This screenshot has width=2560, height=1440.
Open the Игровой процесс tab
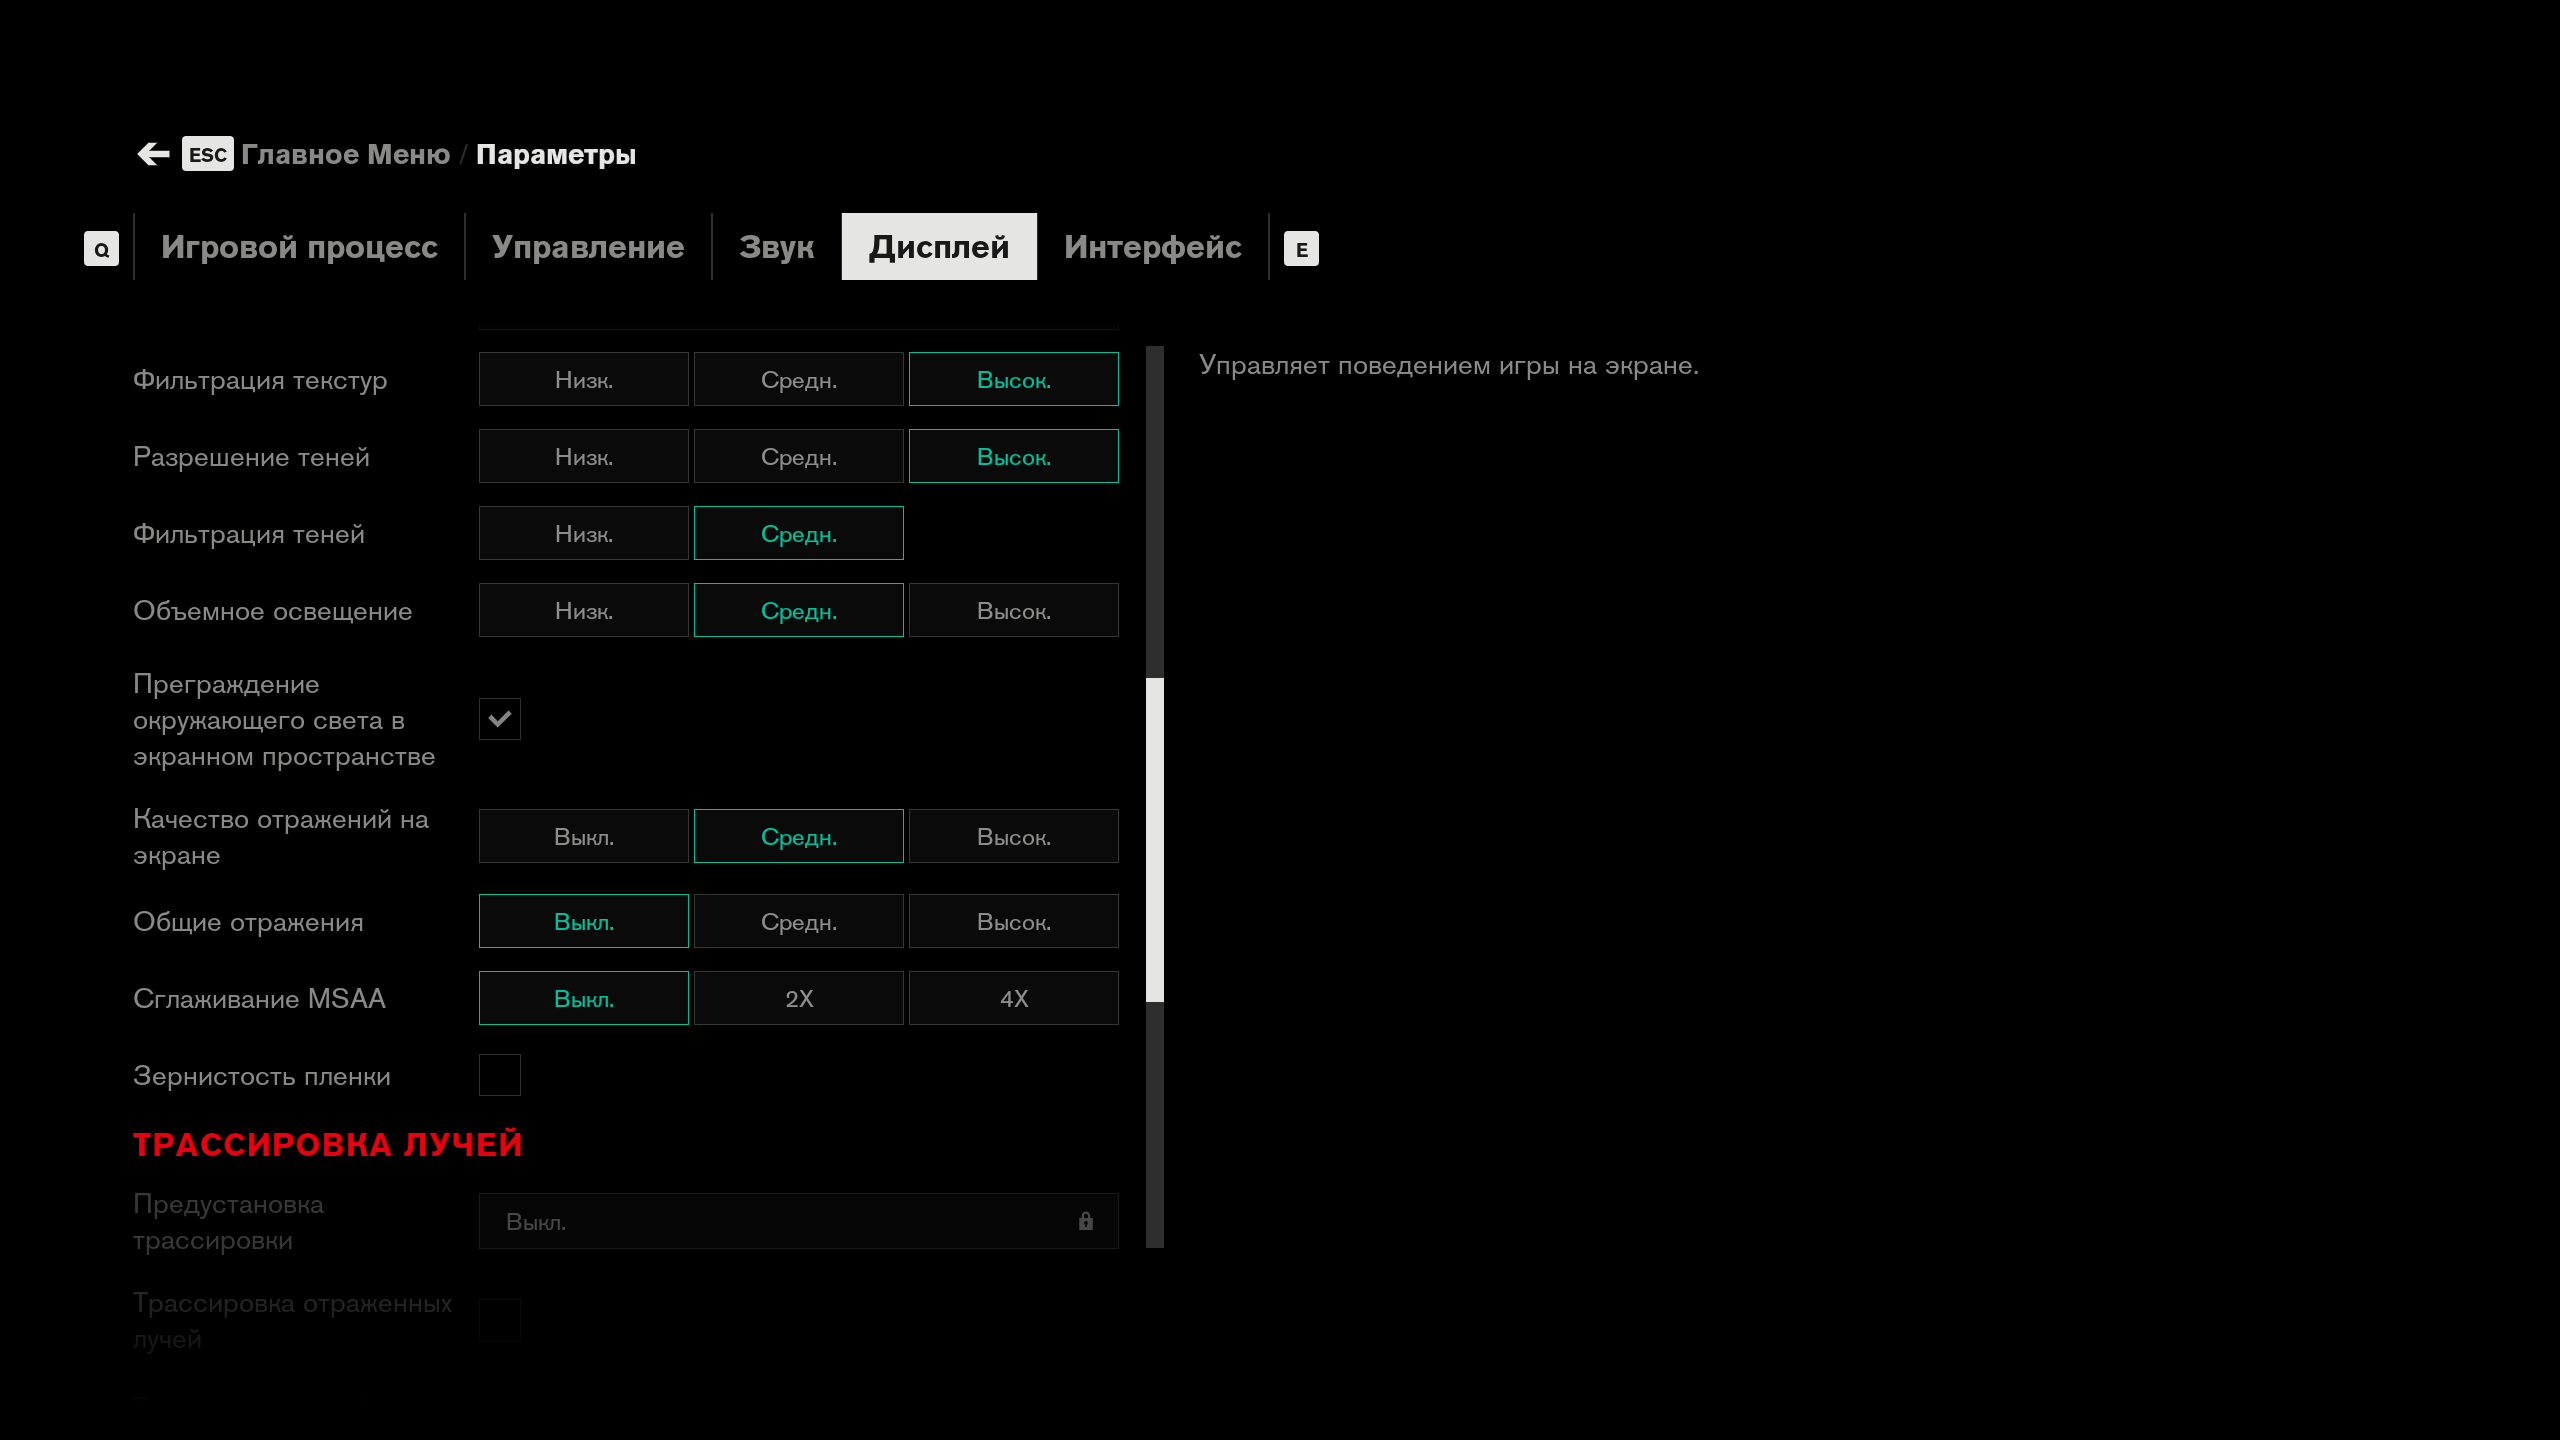click(299, 247)
